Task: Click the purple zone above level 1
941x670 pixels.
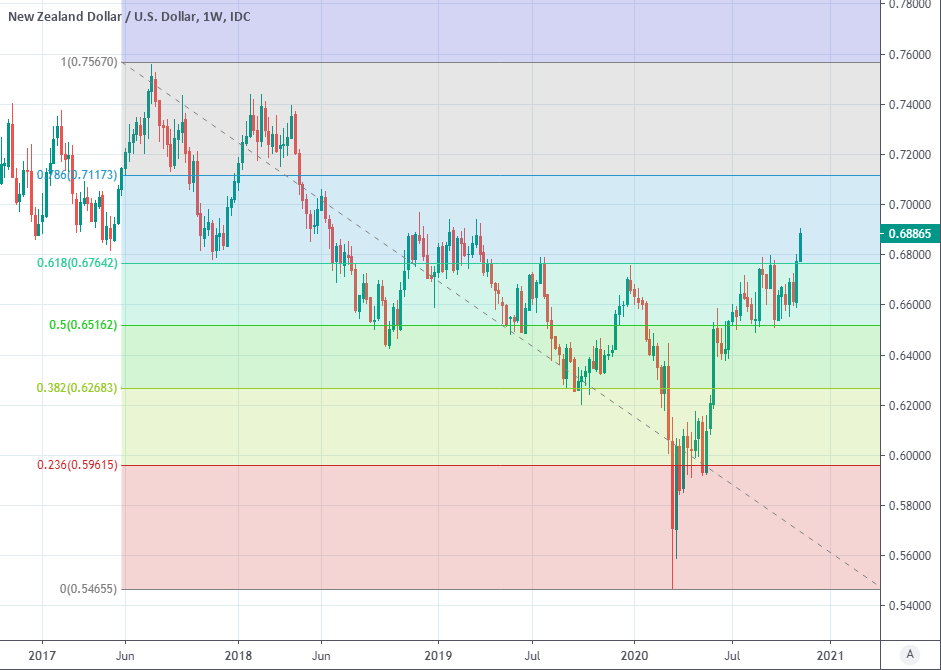Action: [x=500, y=30]
